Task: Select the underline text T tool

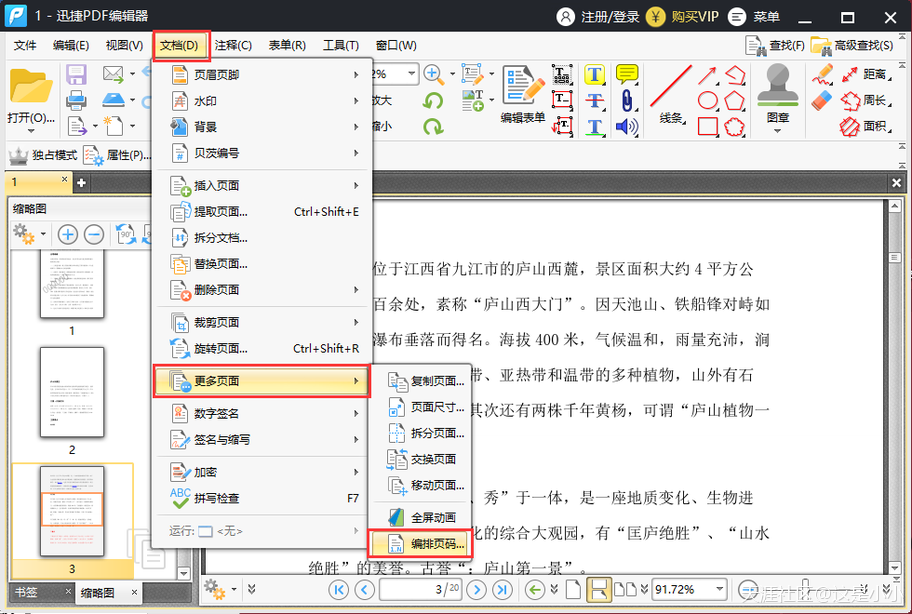Action: (x=594, y=127)
